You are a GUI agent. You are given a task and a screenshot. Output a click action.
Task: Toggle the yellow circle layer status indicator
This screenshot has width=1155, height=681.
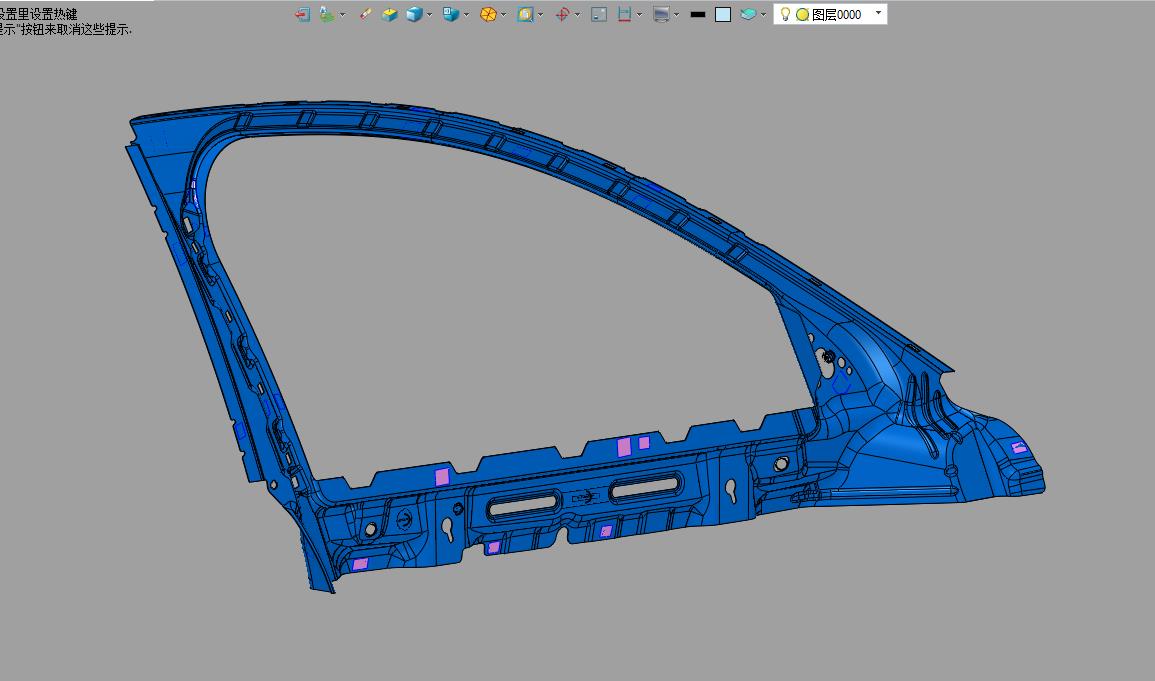802,14
